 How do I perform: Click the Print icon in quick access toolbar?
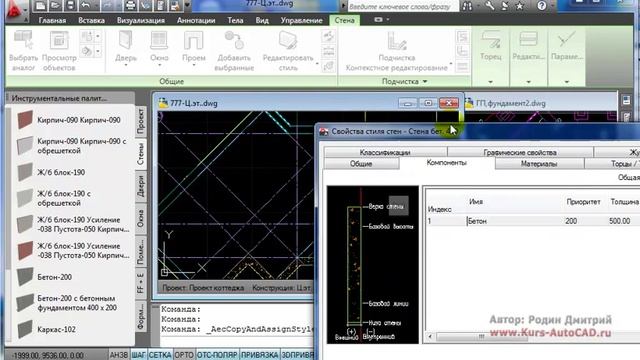click(130, 6)
